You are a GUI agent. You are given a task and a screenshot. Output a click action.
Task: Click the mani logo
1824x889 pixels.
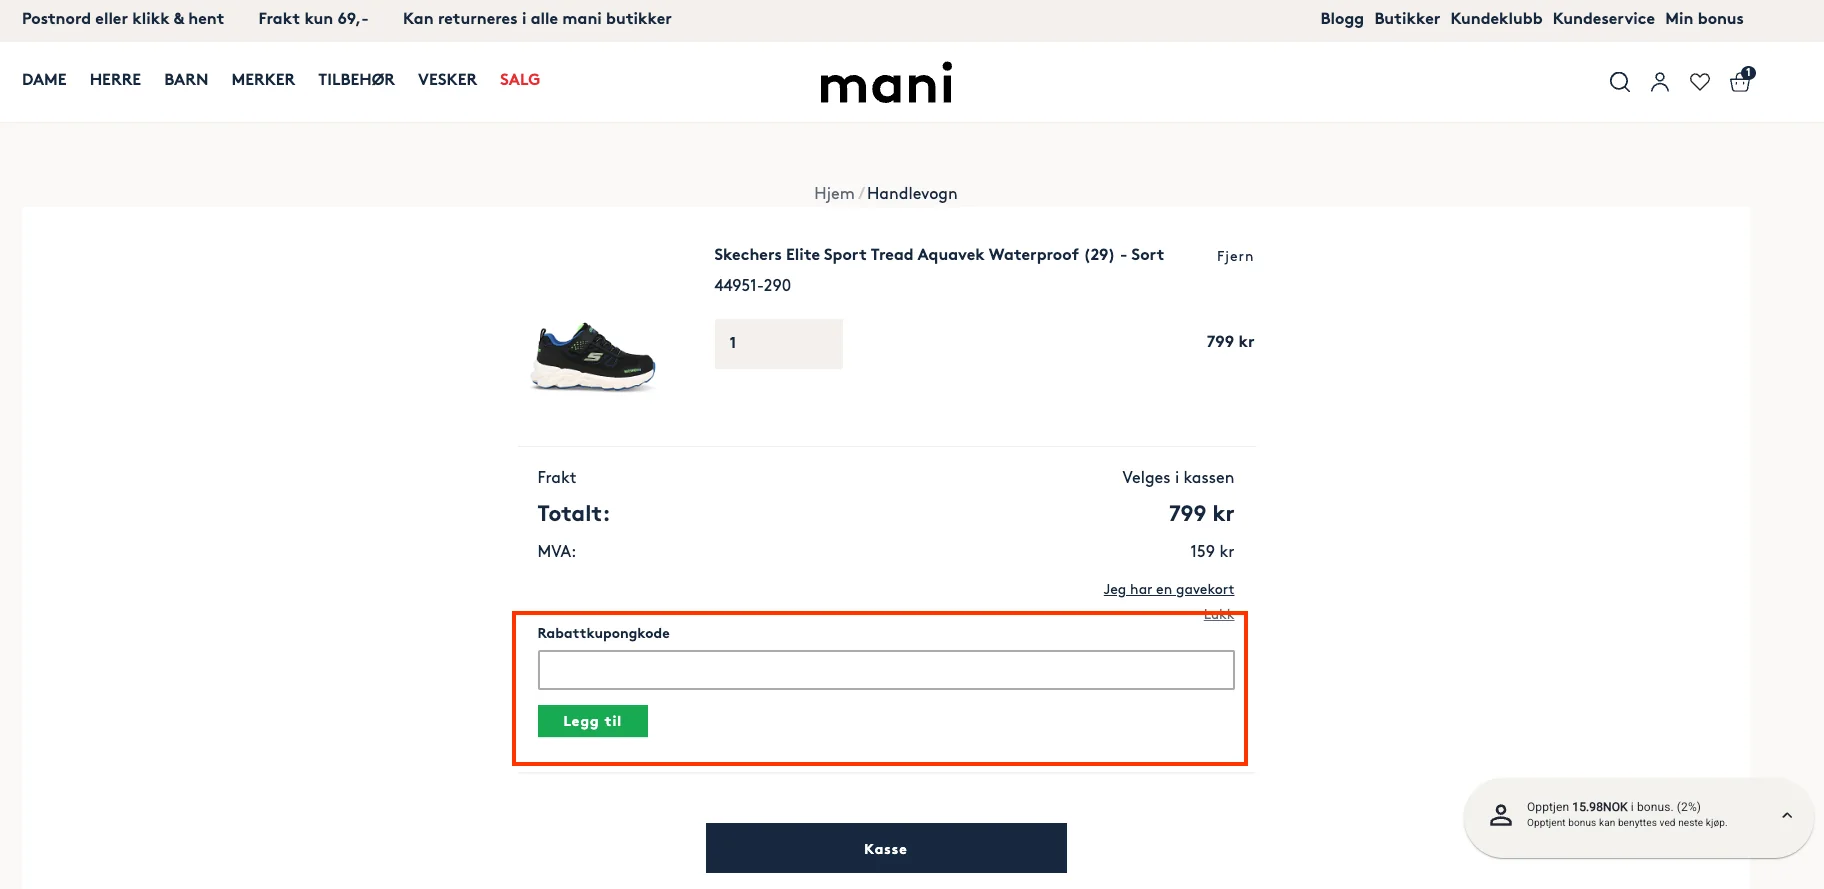click(886, 83)
